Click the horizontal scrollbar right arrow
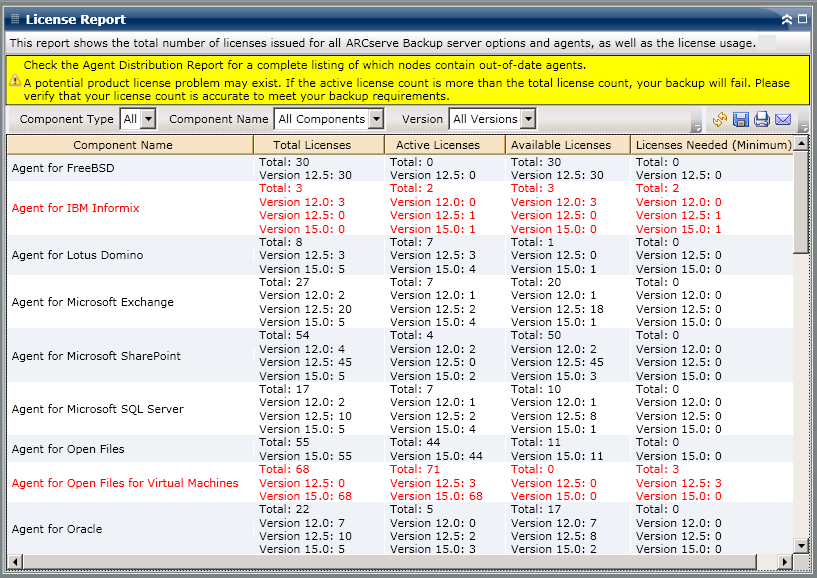Screen dimensions: 817x578 (x=784, y=562)
